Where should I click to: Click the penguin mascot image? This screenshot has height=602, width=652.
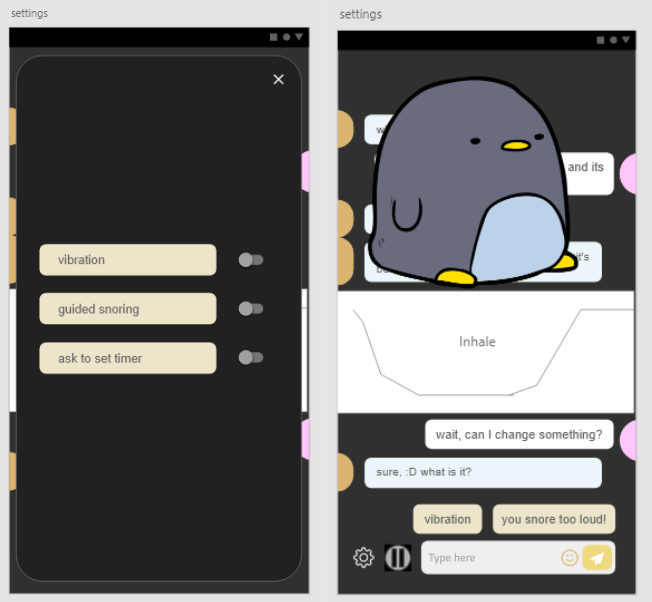point(472,182)
